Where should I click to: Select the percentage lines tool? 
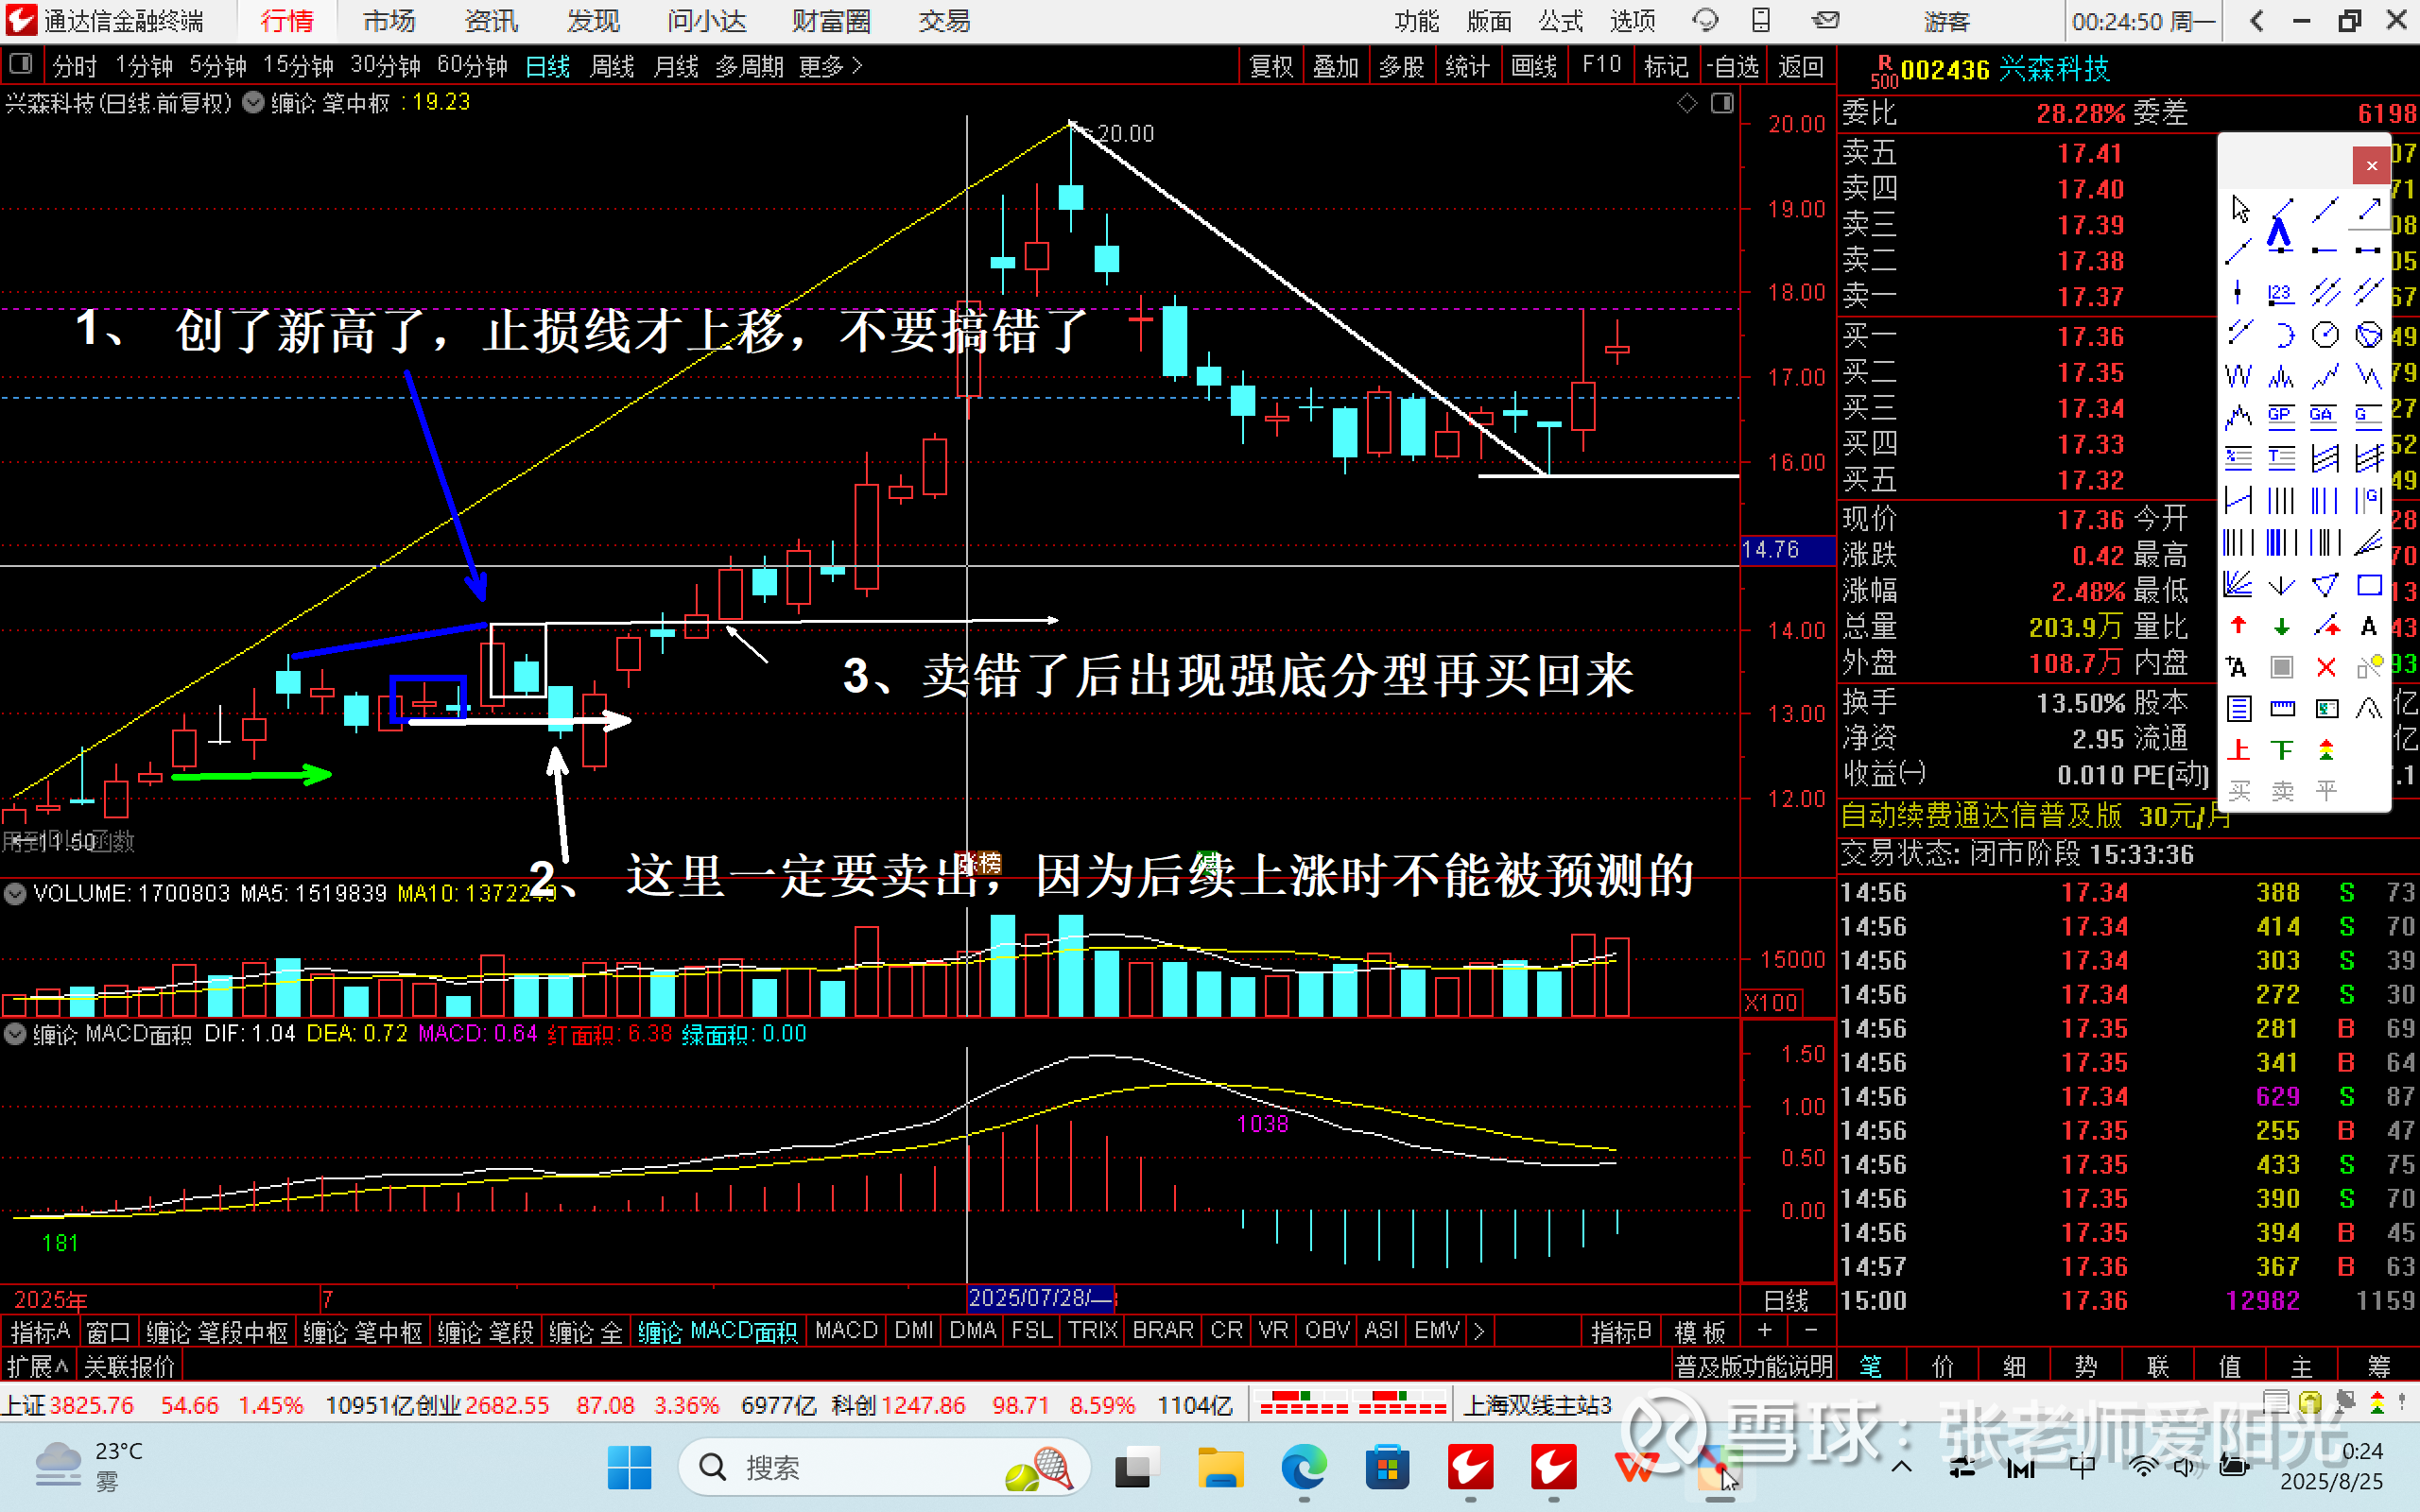coord(2238,458)
